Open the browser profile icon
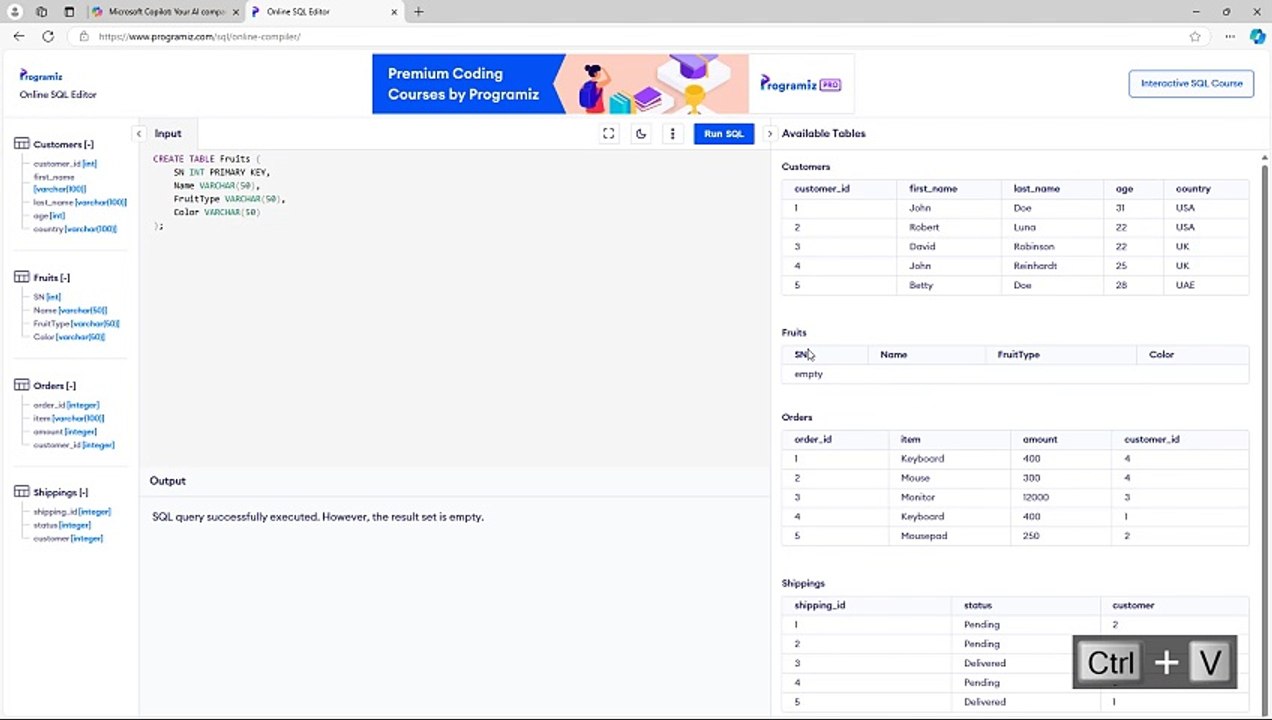Image resolution: width=1272 pixels, height=720 pixels. pyautogui.click(x=15, y=12)
